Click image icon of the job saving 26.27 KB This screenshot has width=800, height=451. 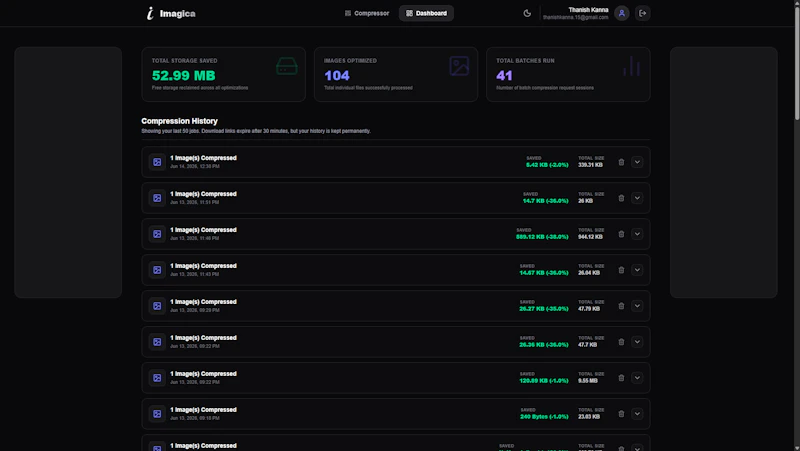click(x=157, y=306)
